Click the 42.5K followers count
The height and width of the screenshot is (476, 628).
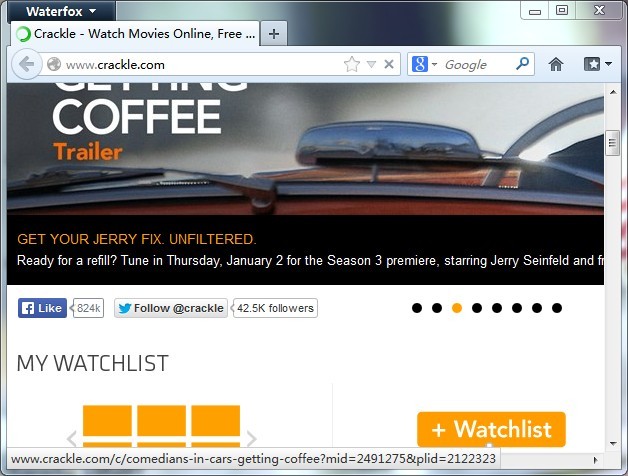click(275, 308)
